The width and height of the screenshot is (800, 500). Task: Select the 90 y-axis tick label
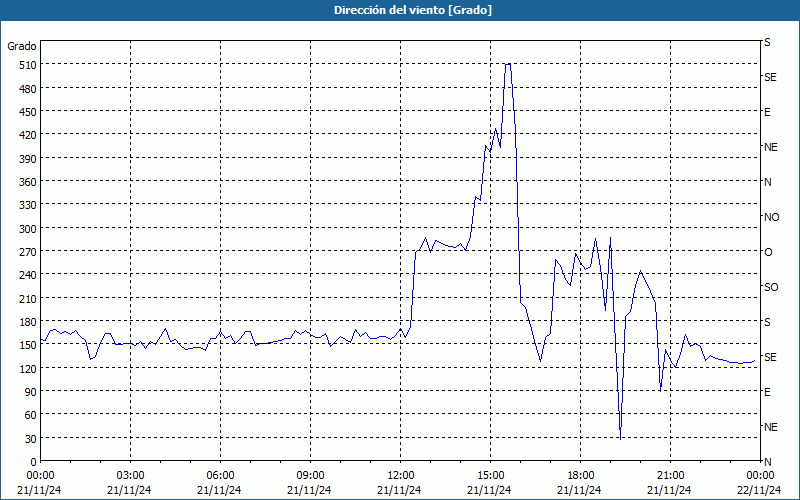tap(31, 392)
